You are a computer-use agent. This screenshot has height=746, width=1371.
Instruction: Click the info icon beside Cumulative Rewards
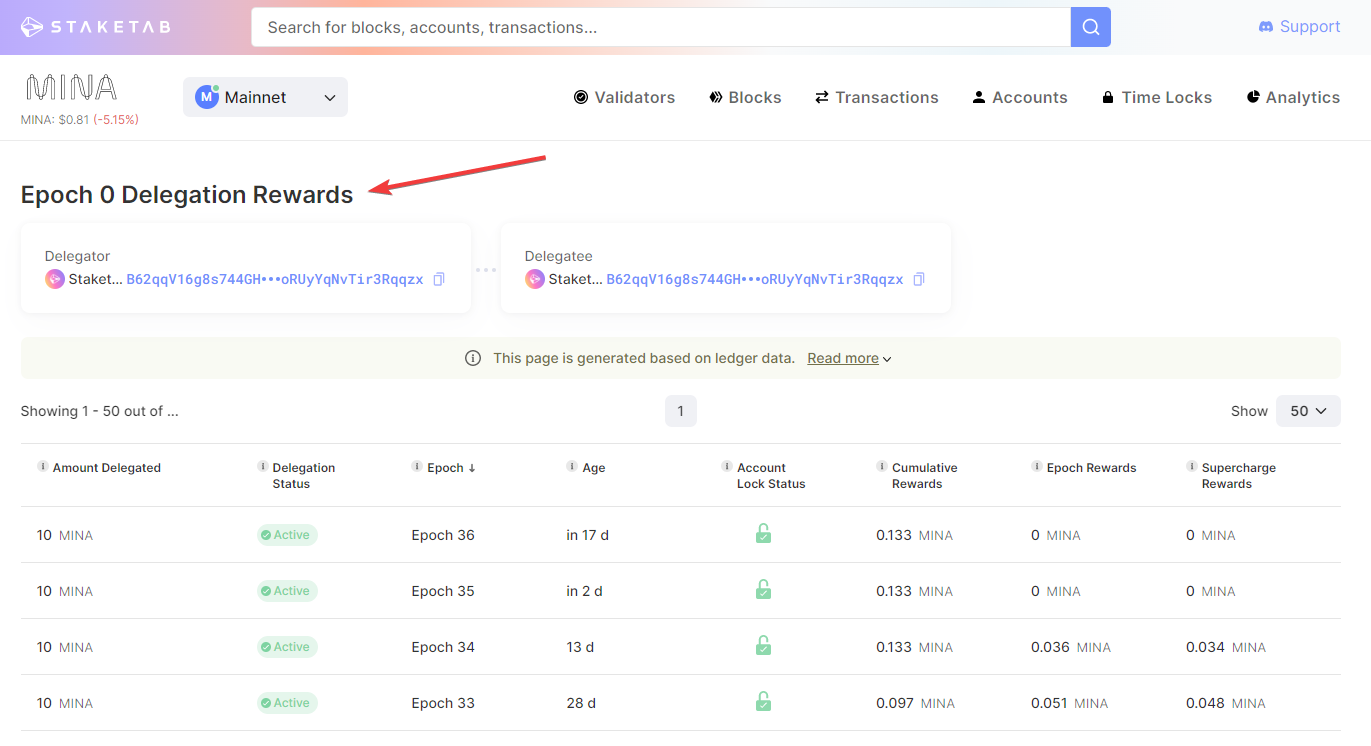click(x=882, y=467)
